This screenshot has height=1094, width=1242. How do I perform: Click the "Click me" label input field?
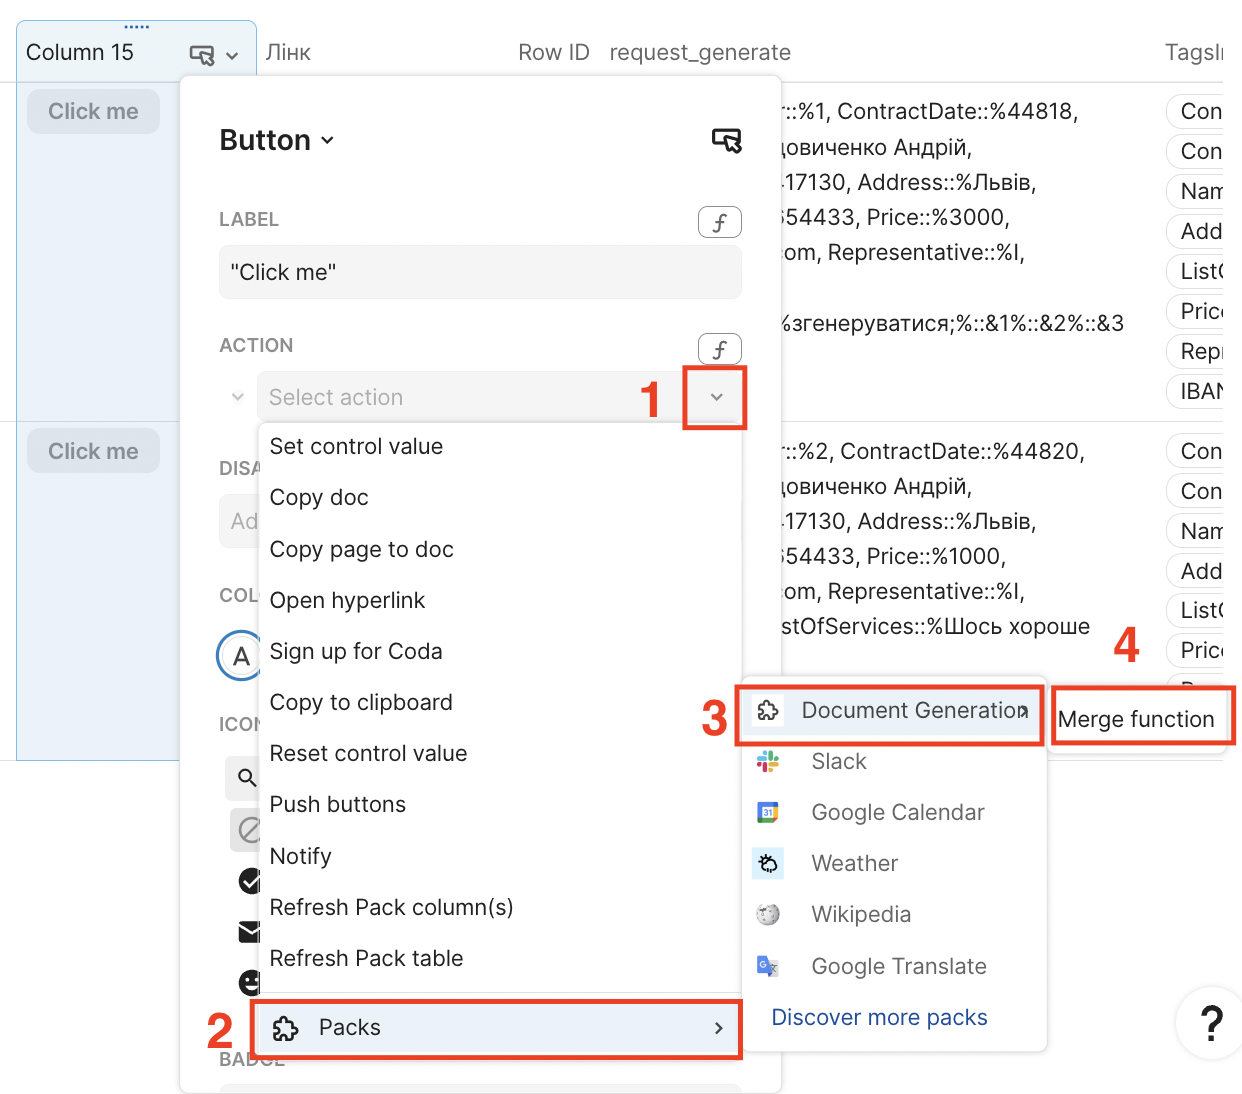(x=480, y=272)
